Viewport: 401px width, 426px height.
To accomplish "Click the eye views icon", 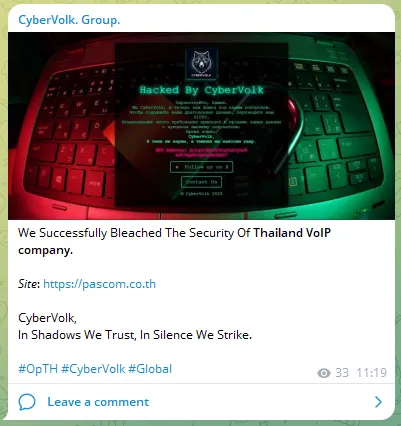I will (x=324, y=373).
